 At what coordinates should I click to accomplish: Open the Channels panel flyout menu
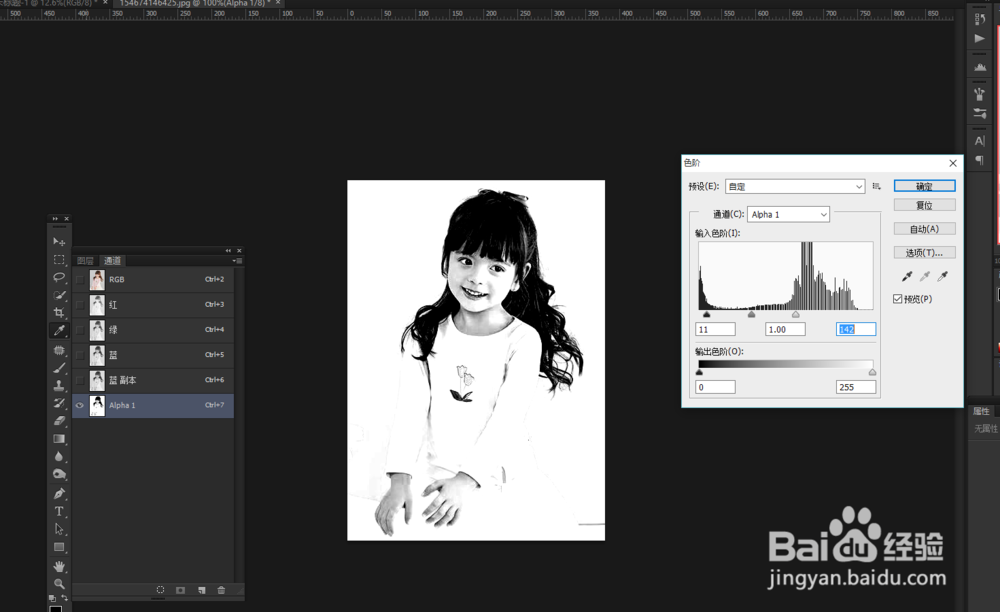(x=237, y=261)
